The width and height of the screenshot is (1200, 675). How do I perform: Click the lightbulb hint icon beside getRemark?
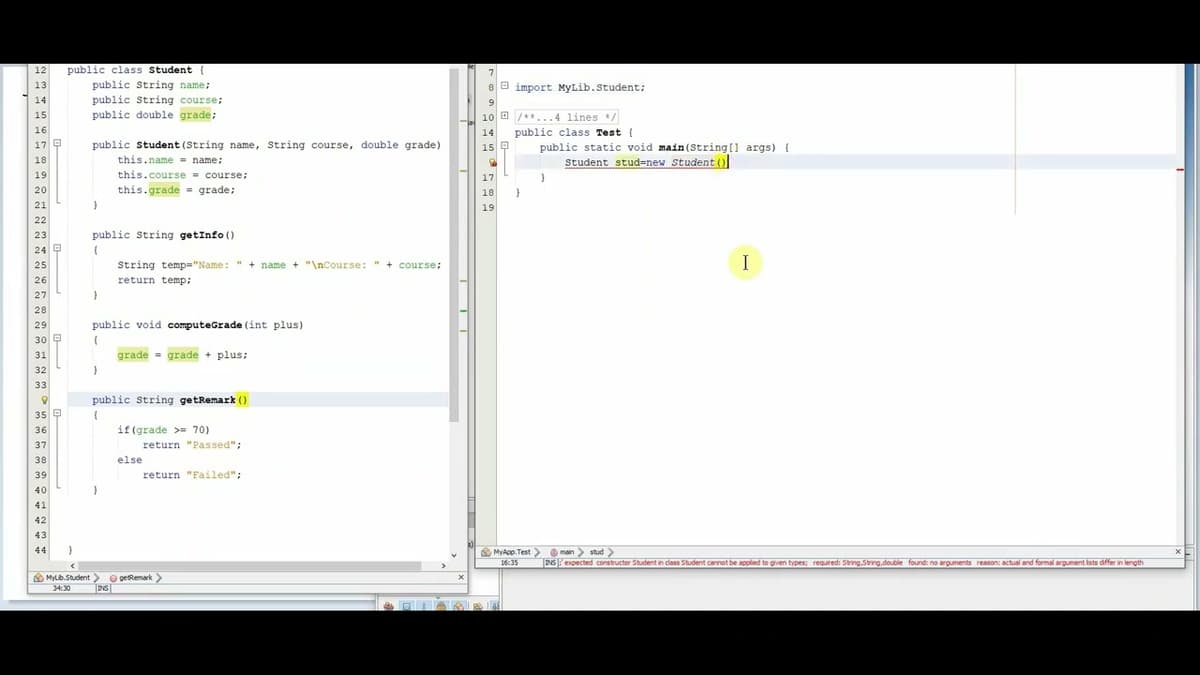tap(44, 400)
